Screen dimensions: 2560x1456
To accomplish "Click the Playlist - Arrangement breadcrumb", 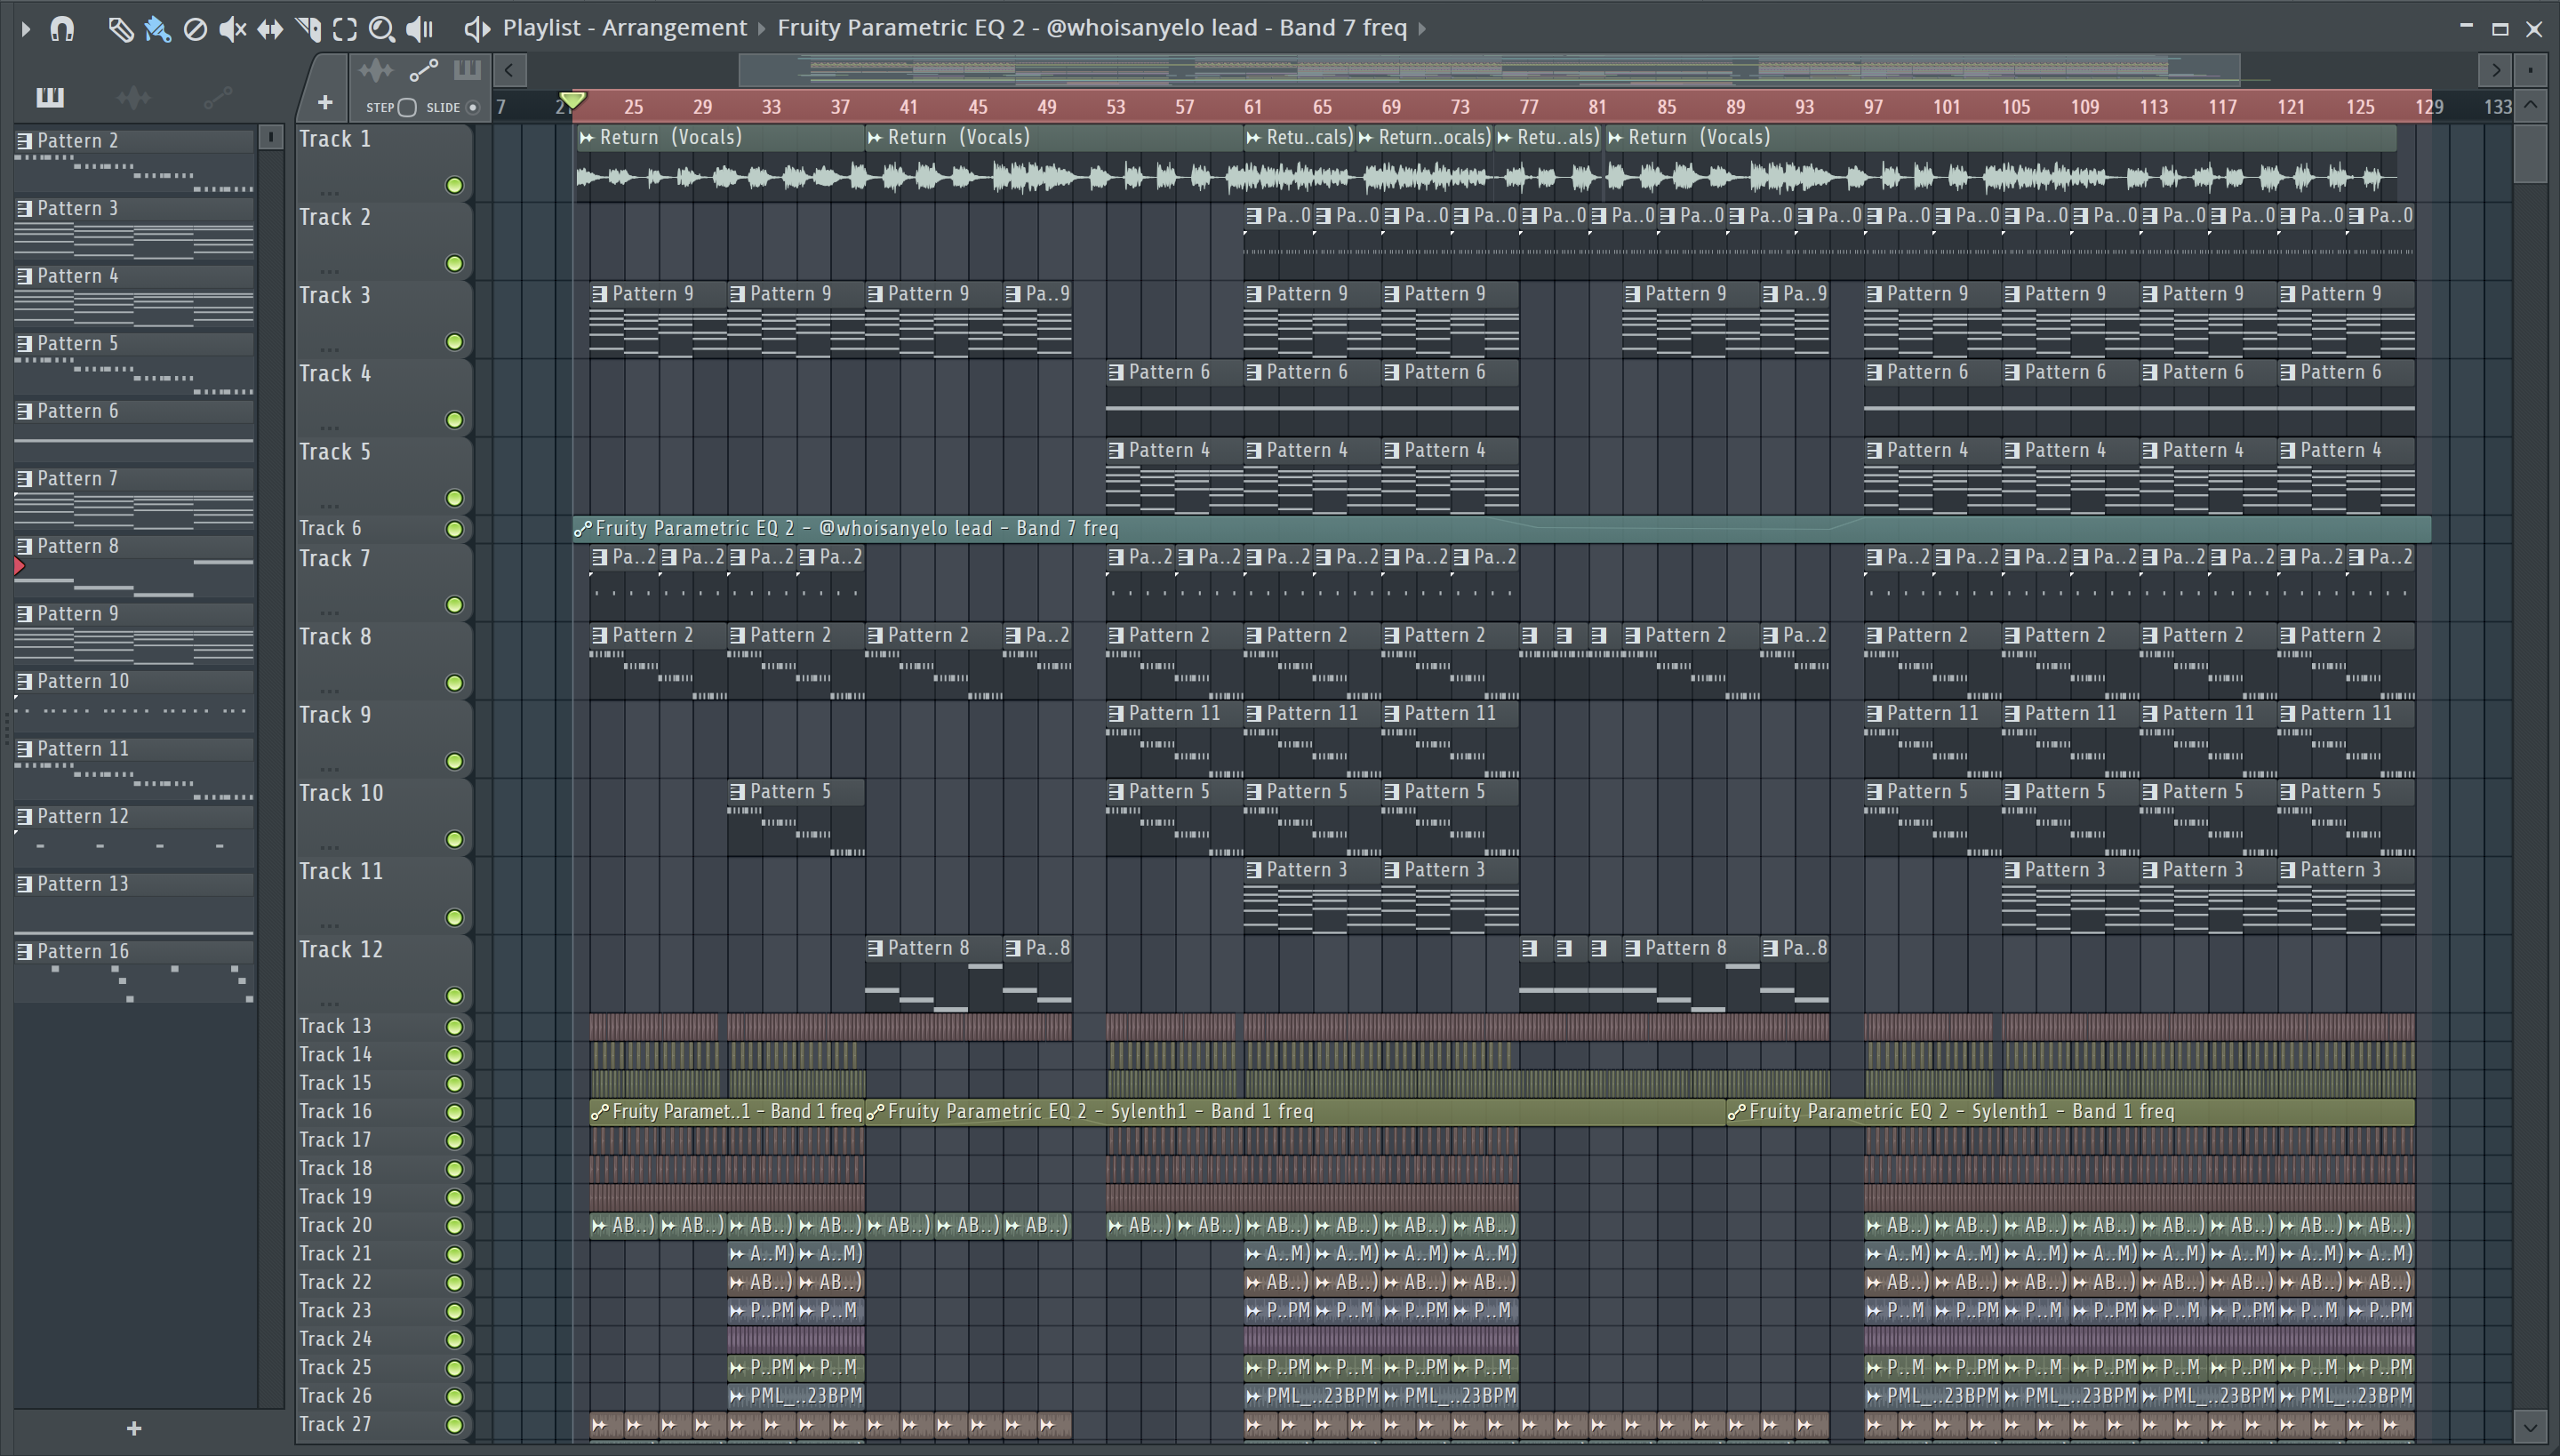I will (624, 28).
